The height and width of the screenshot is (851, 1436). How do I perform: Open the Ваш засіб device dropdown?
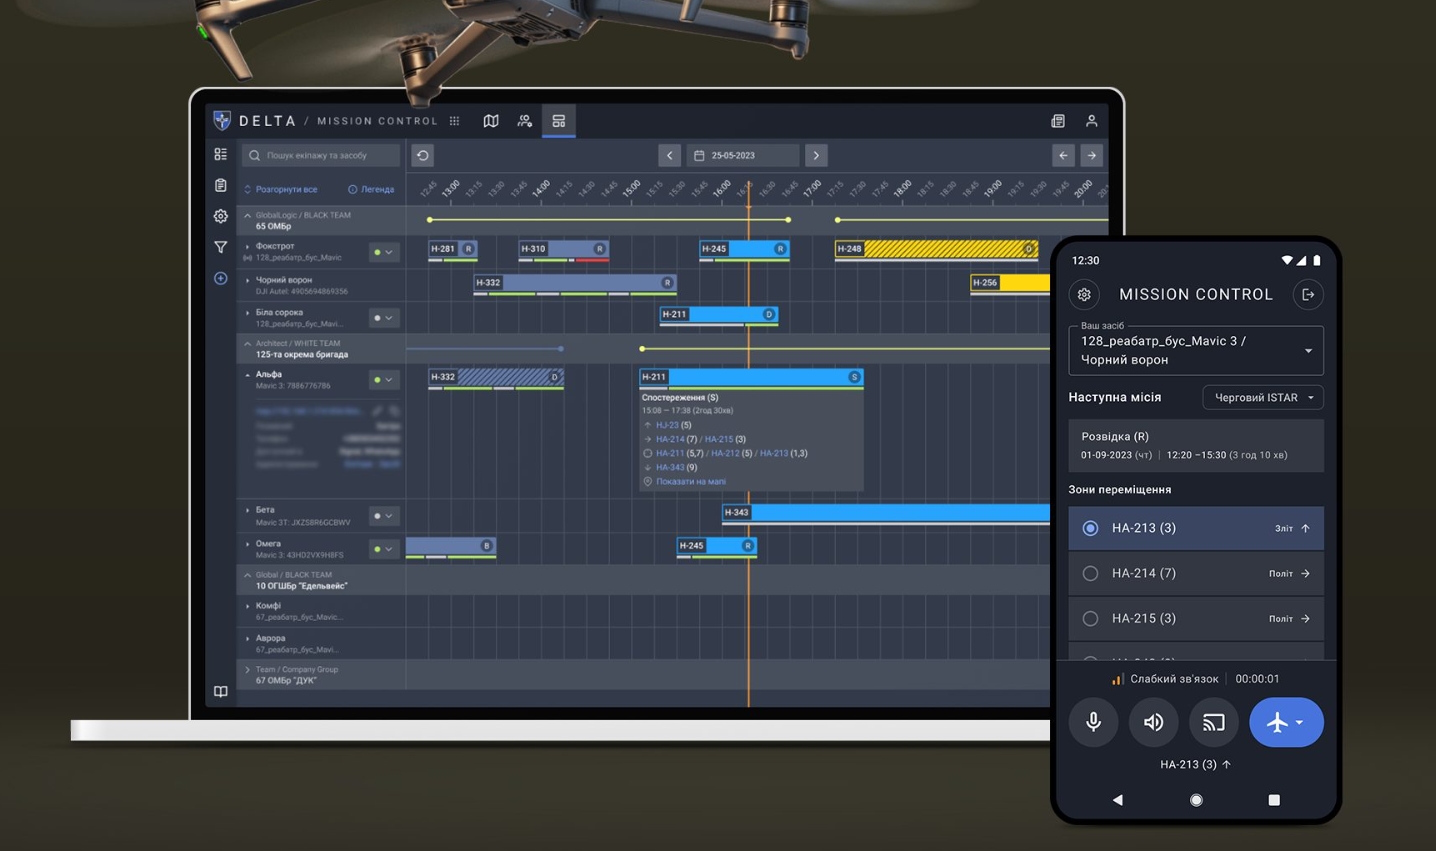point(1195,351)
